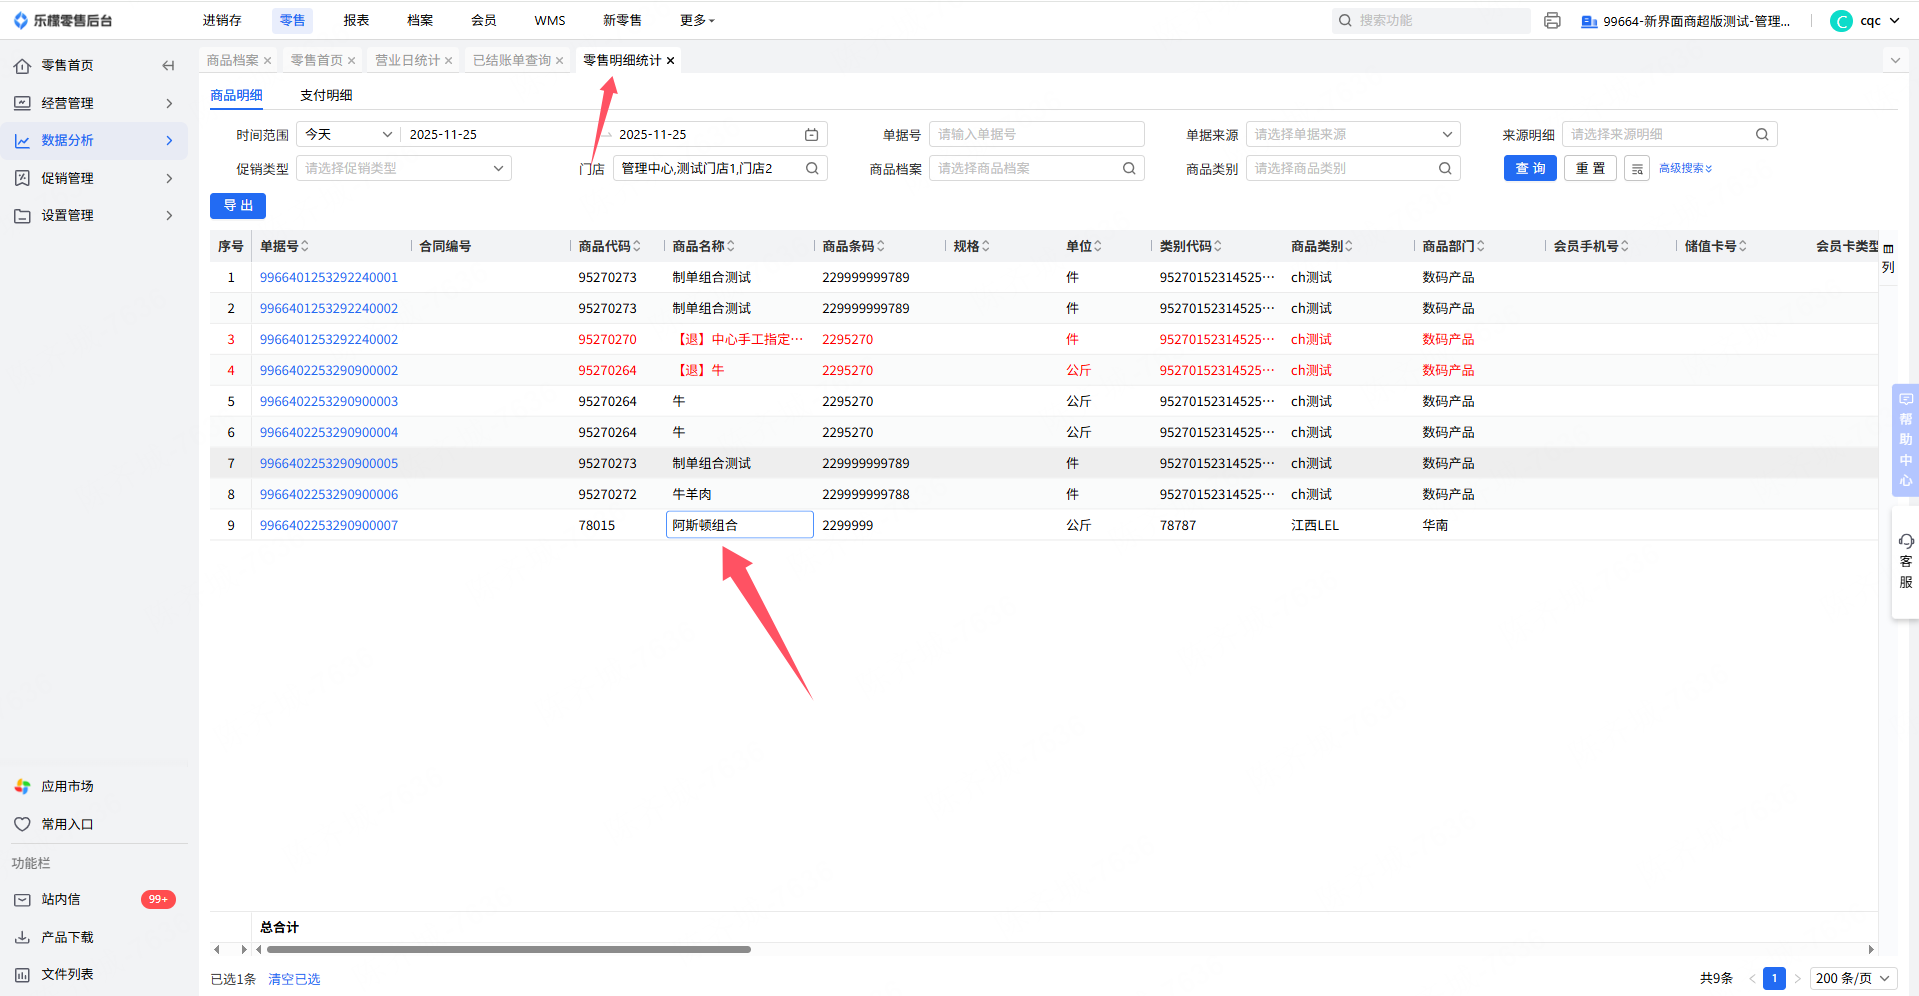Open 应用市场 from the sidebar
Image resolution: width=1919 pixels, height=996 pixels.
[67, 787]
